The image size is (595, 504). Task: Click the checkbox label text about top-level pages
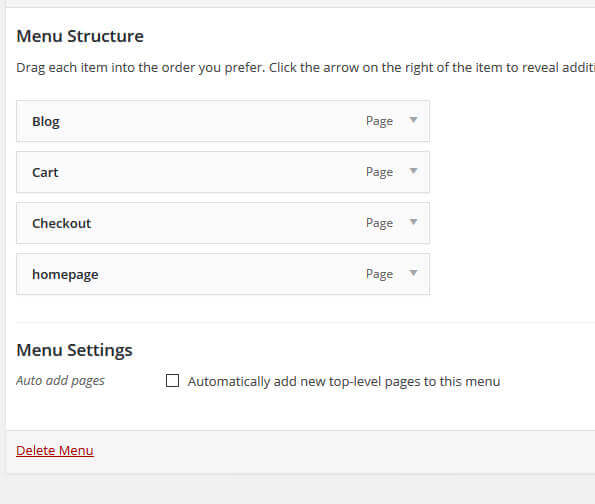344,381
